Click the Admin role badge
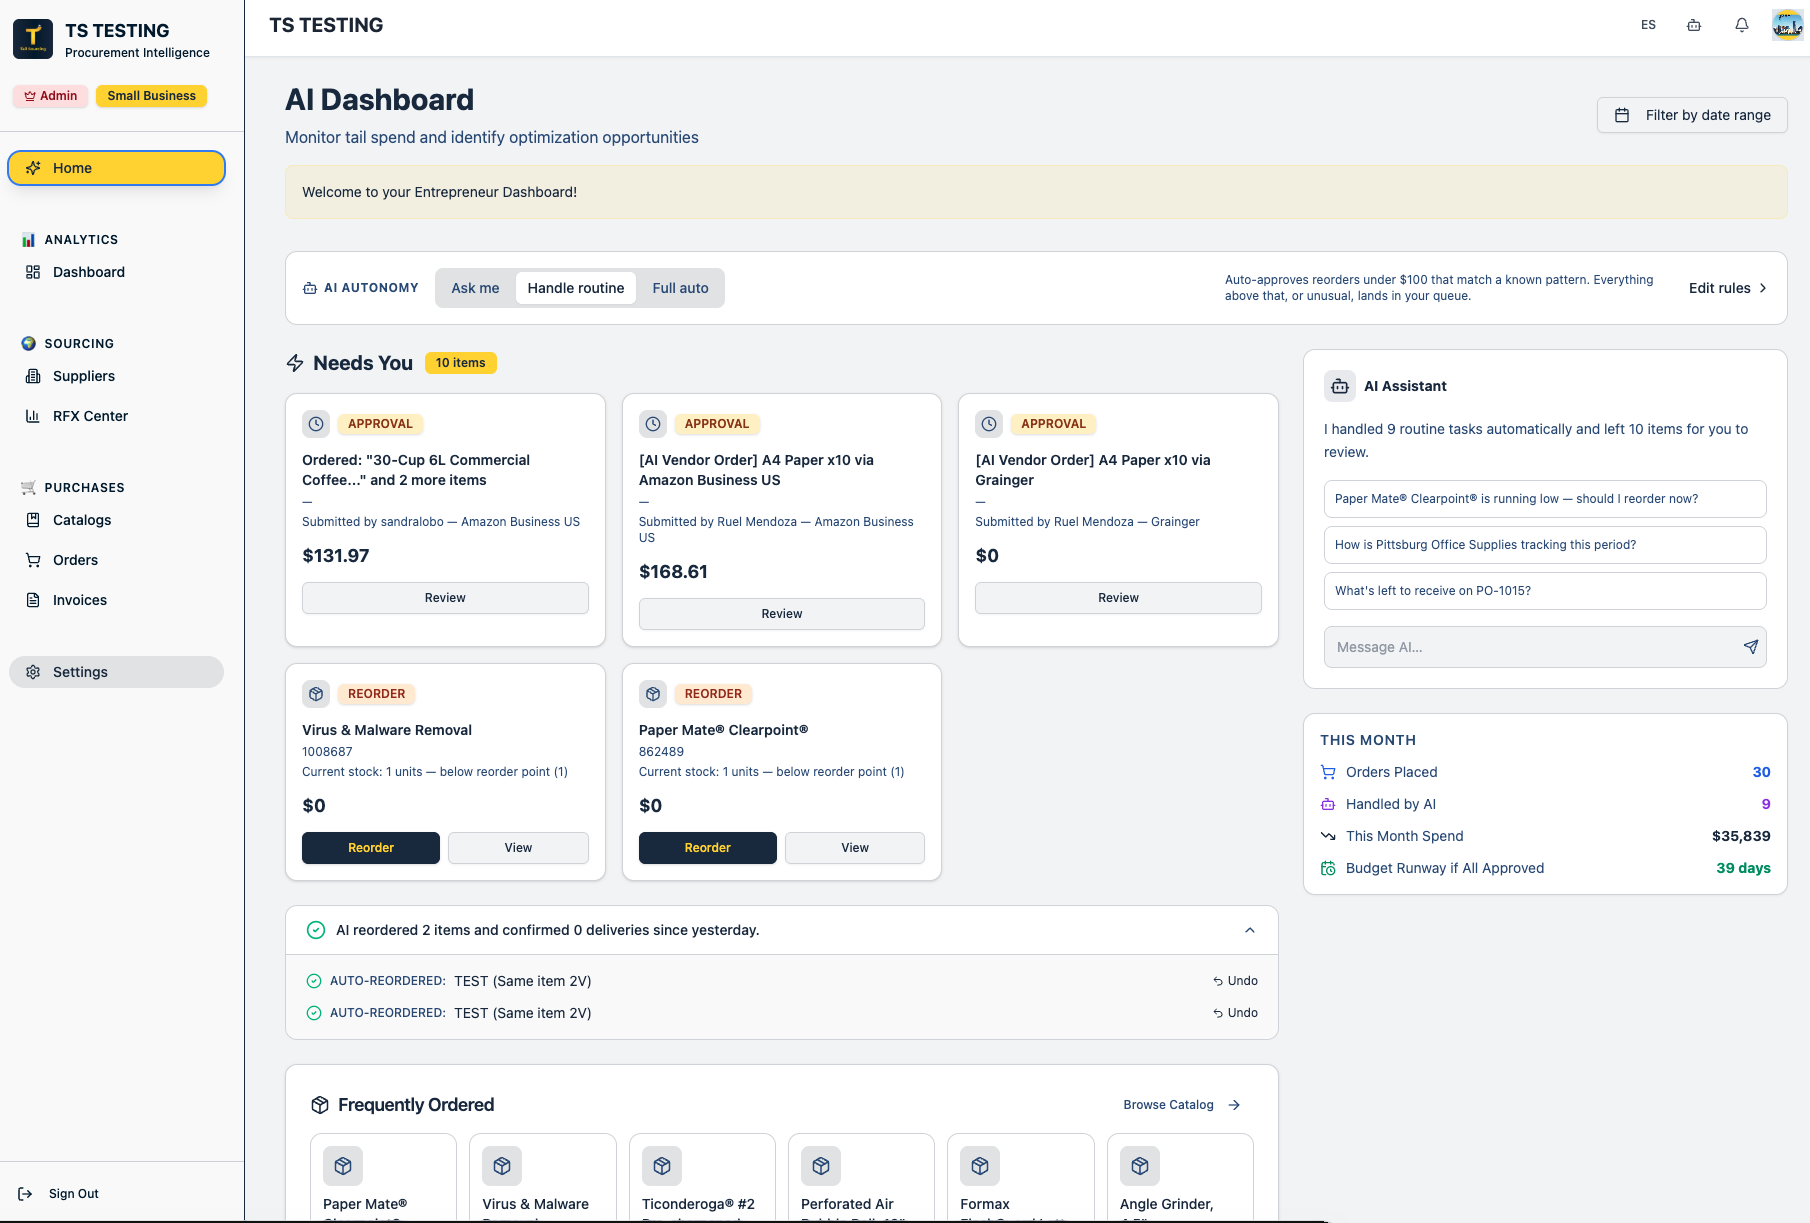 [x=51, y=96]
